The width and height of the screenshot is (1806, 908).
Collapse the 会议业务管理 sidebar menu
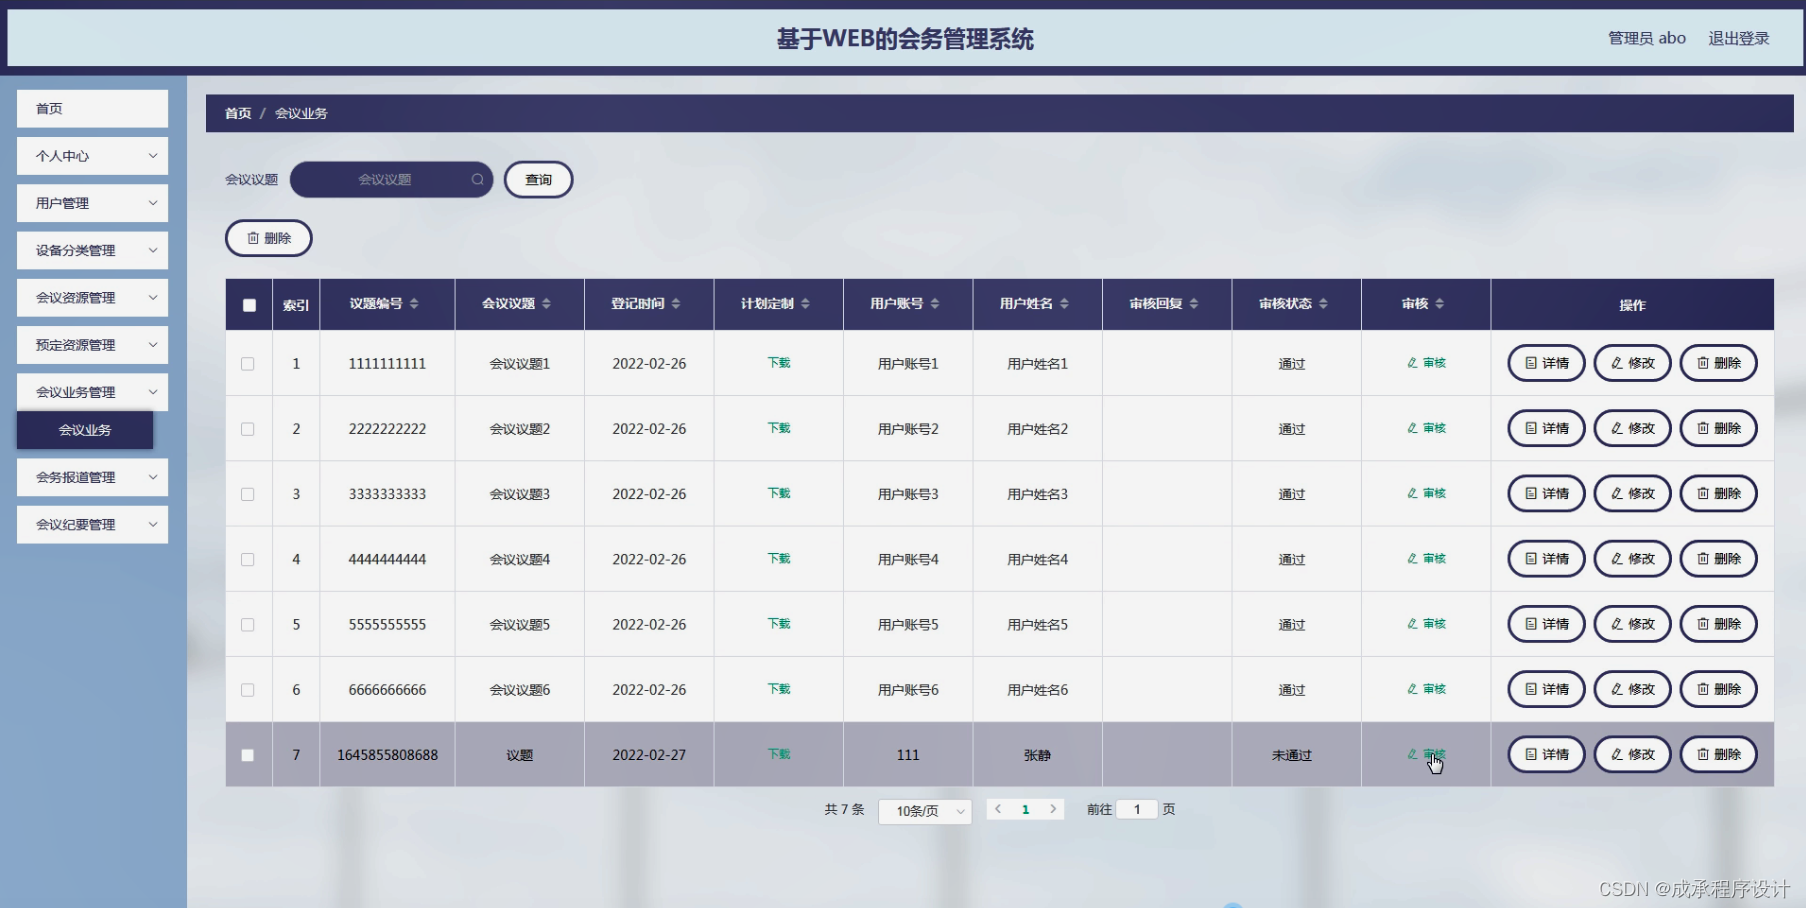(x=92, y=391)
